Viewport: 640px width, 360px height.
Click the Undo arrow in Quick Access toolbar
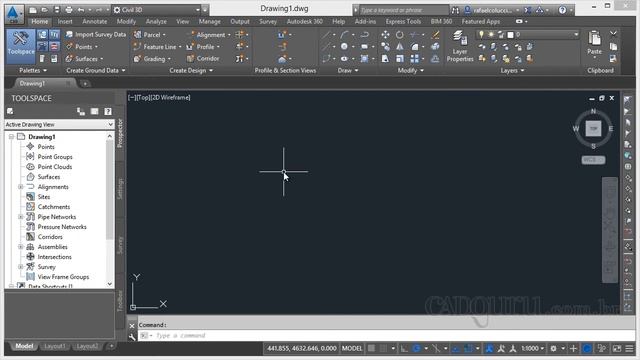pos(81,10)
